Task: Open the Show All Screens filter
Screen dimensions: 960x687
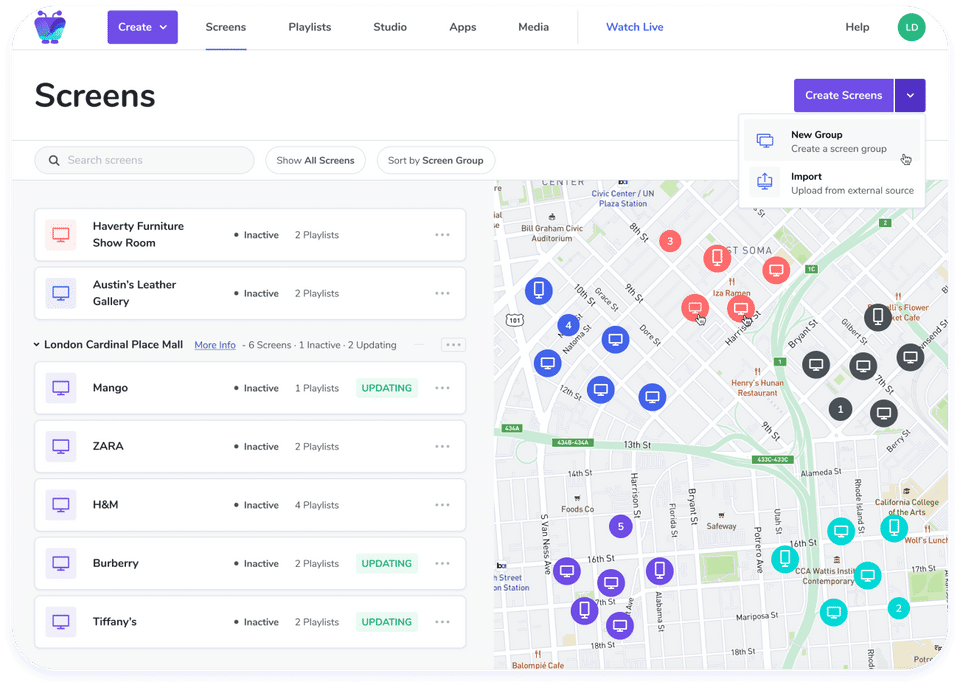Action: tap(315, 160)
